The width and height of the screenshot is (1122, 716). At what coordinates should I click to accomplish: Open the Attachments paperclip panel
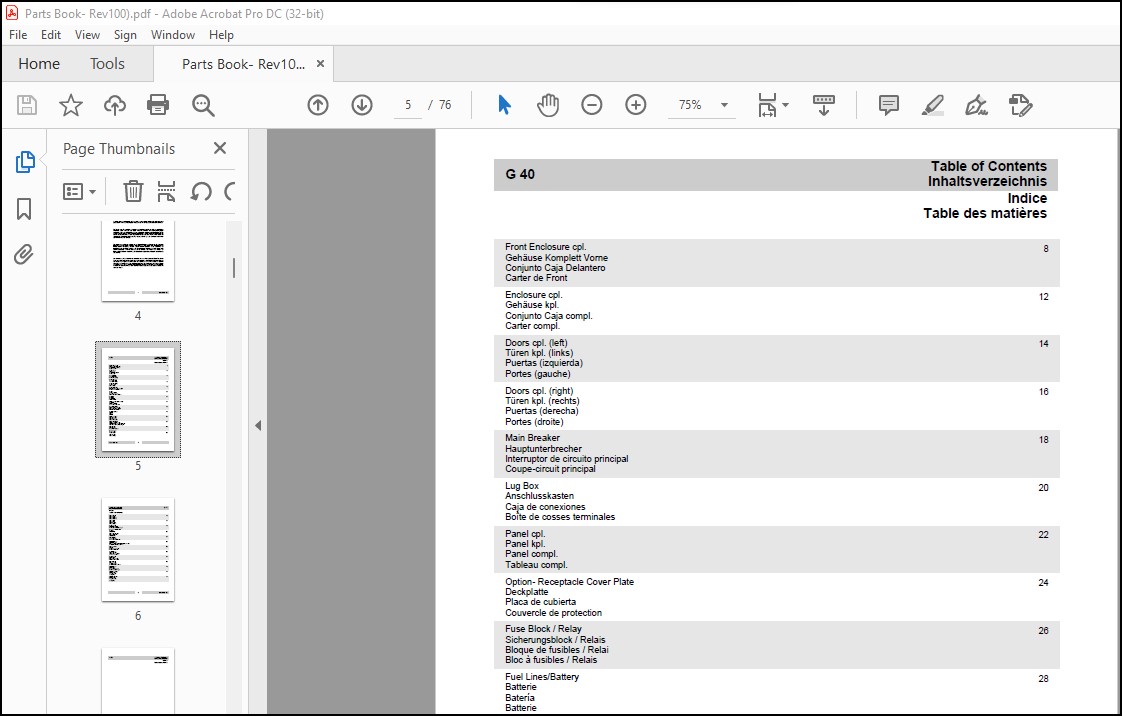coord(24,255)
